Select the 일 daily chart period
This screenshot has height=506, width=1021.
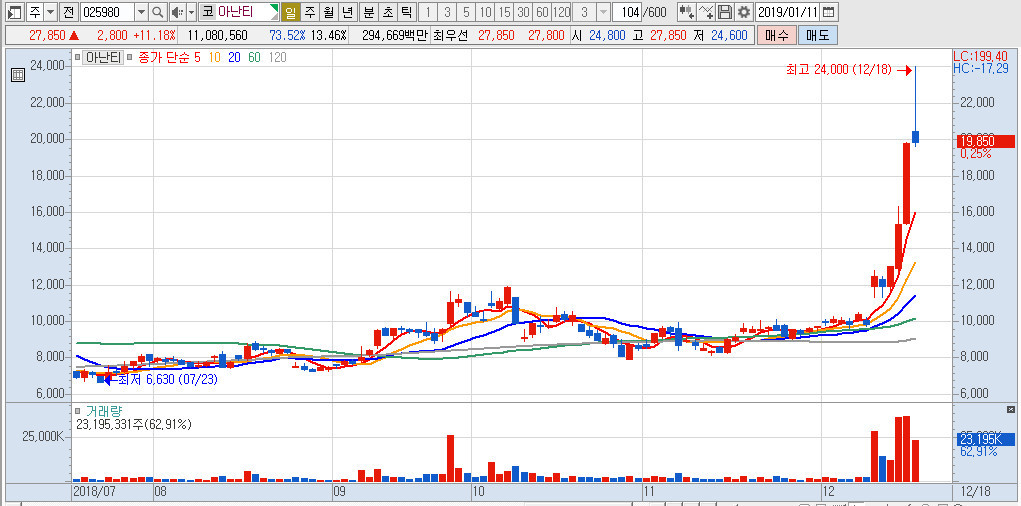coord(290,12)
